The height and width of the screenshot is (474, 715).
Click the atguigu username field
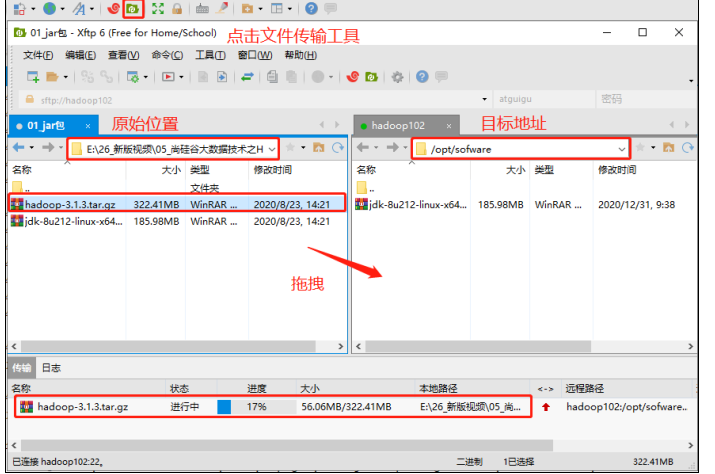544,99
